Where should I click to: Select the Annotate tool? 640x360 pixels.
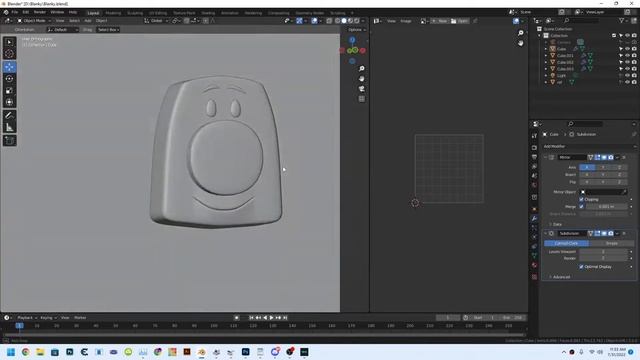tap(9, 116)
